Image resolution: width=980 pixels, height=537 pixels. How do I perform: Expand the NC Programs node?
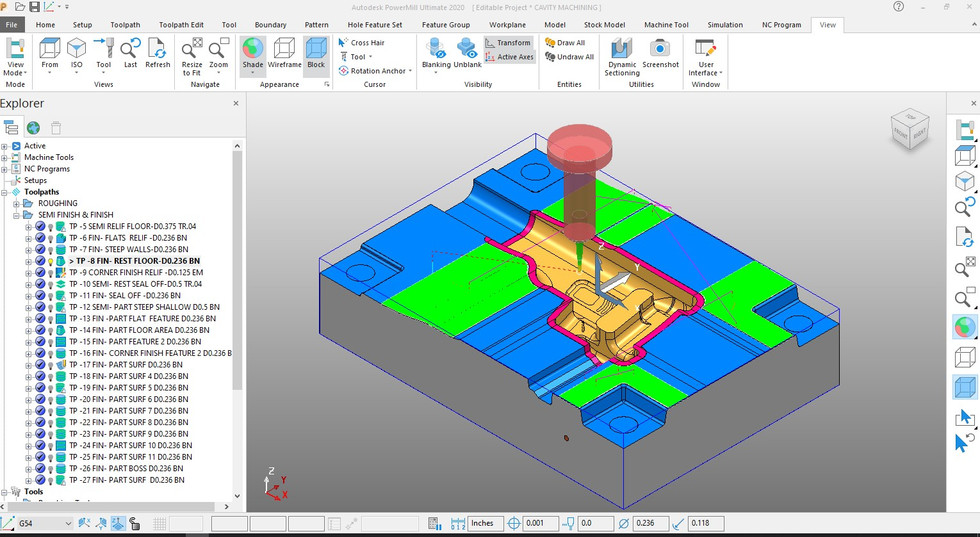[x=4, y=169]
